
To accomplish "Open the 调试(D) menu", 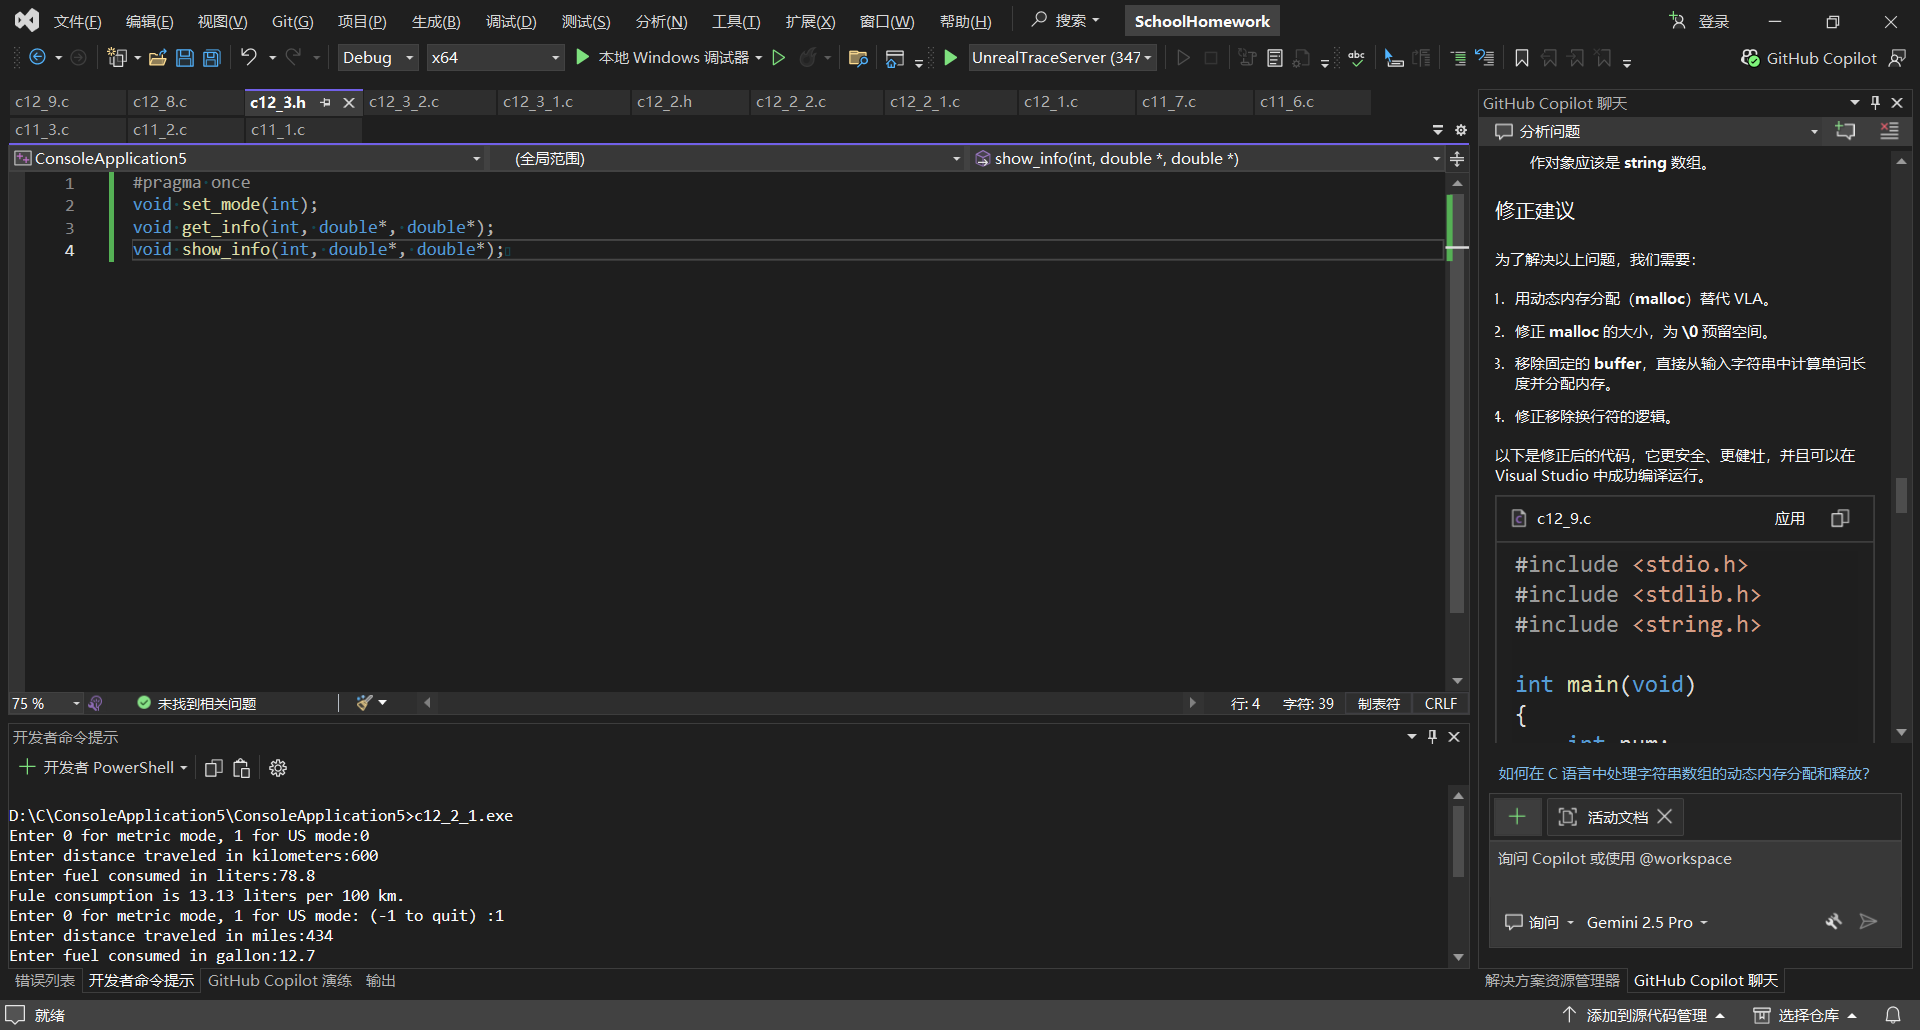I will coord(511,21).
